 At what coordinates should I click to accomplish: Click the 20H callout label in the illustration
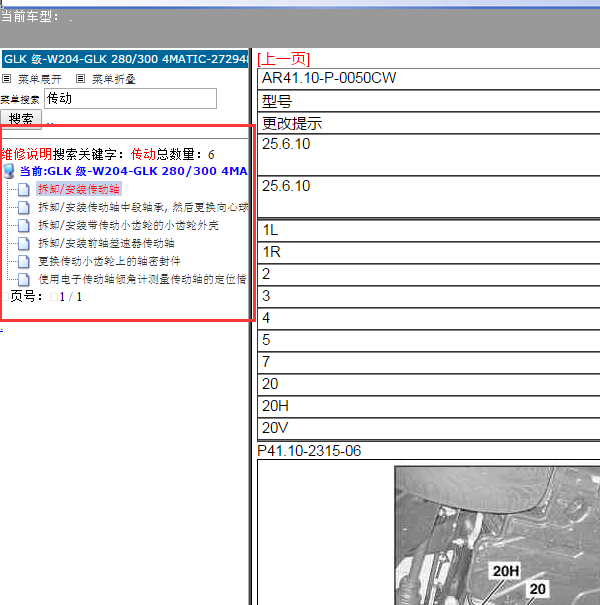tap(506, 571)
